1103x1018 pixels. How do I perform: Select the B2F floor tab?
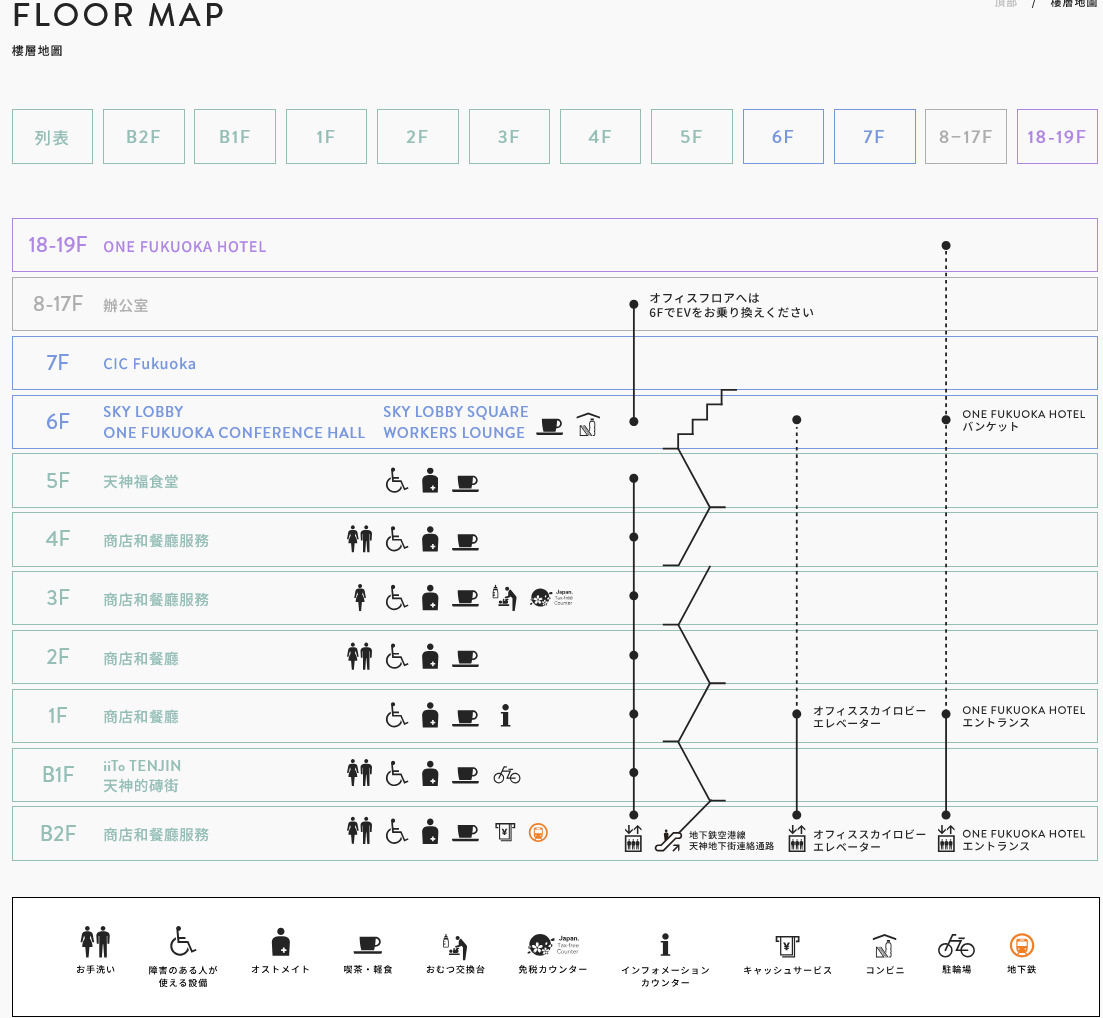pyautogui.click(x=143, y=137)
